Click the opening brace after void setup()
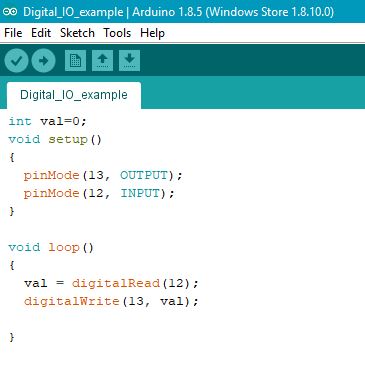The image size is (365, 369). [x=12, y=157]
